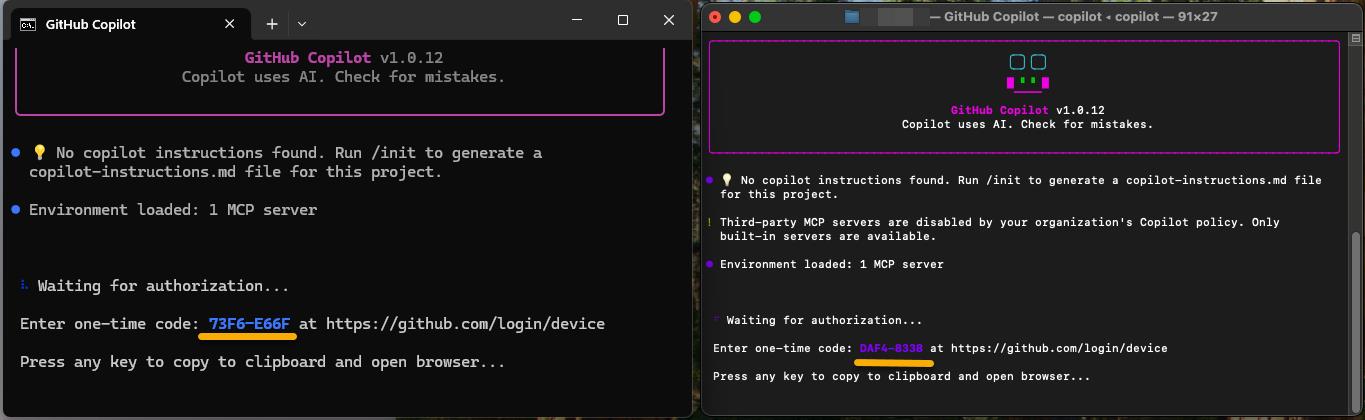The image size is (1365, 420).
Task: Open github.com/login/device link in macOS terminal
Action: (x=1059, y=348)
